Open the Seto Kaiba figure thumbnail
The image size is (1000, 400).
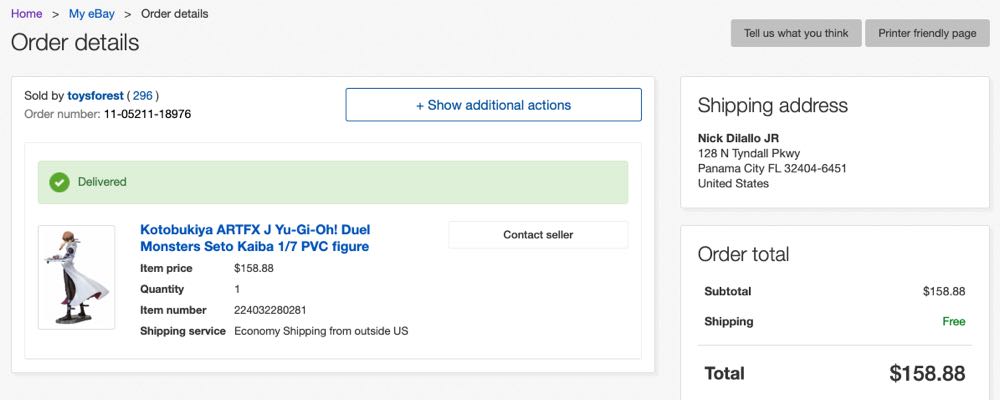76,277
